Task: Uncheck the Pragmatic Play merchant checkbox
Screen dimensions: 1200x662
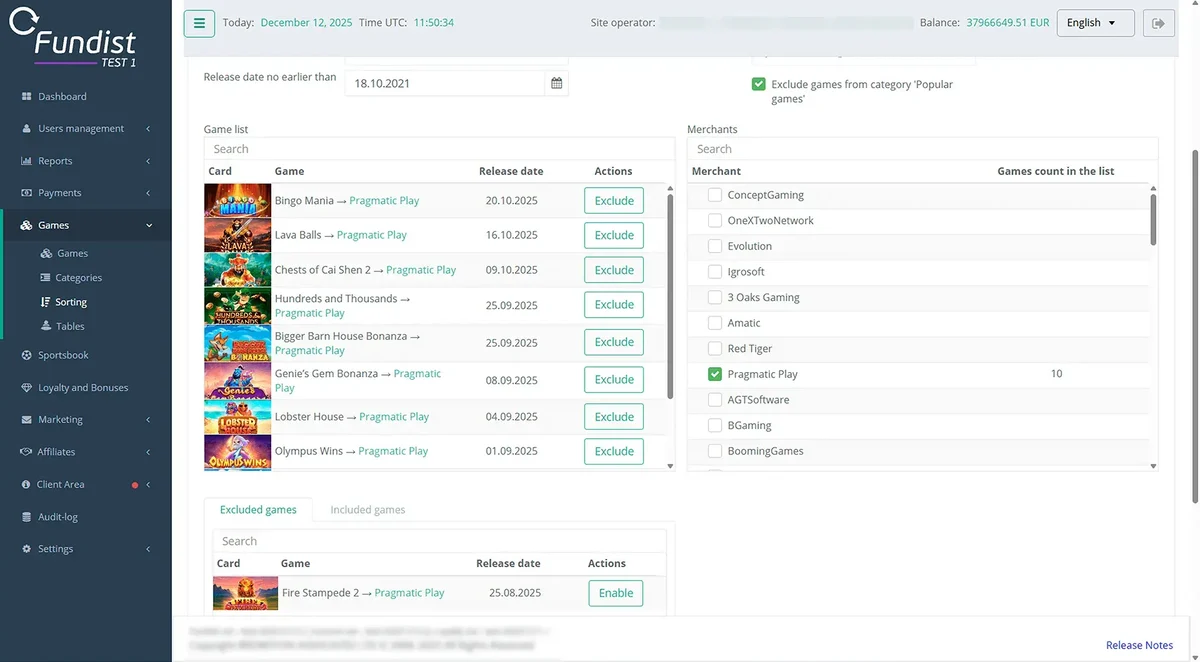Action: [715, 374]
